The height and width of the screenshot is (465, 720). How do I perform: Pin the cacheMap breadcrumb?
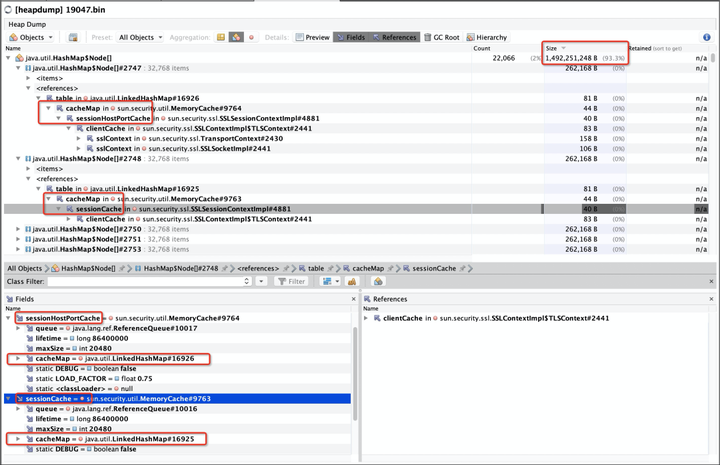[x=390, y=269]
